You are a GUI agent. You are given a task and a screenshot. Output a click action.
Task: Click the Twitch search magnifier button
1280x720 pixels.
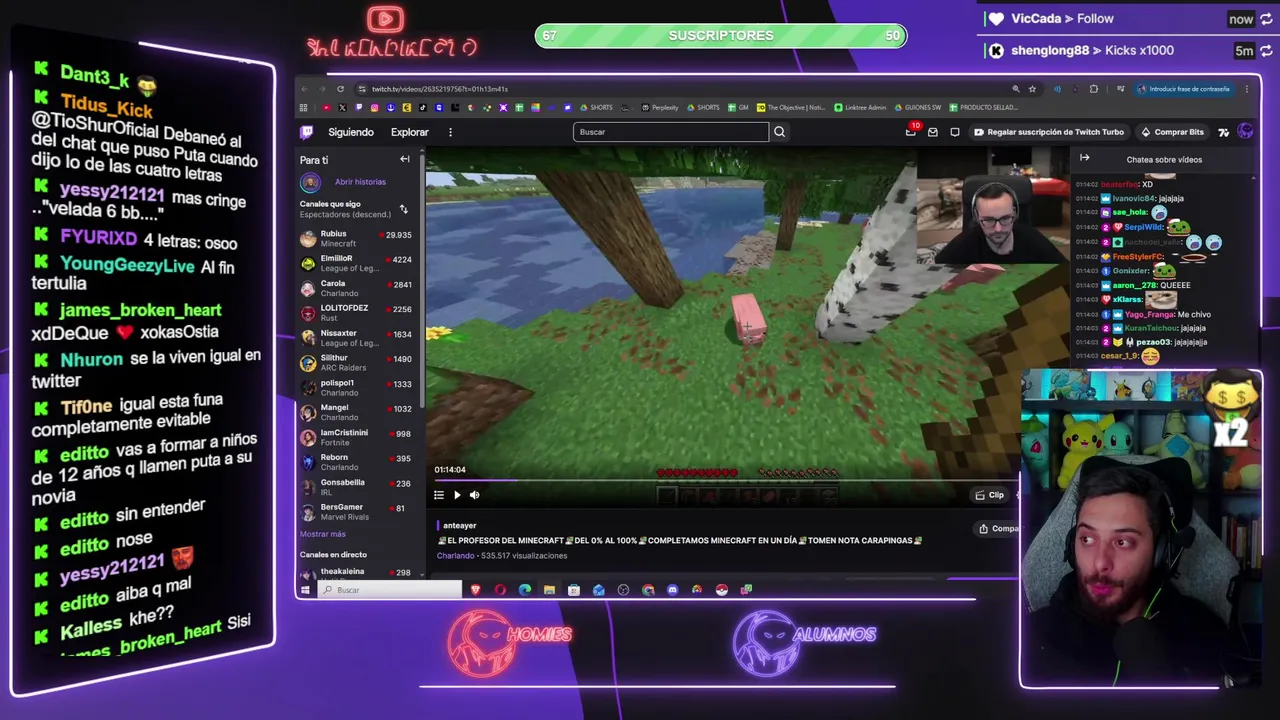(779, 132)
